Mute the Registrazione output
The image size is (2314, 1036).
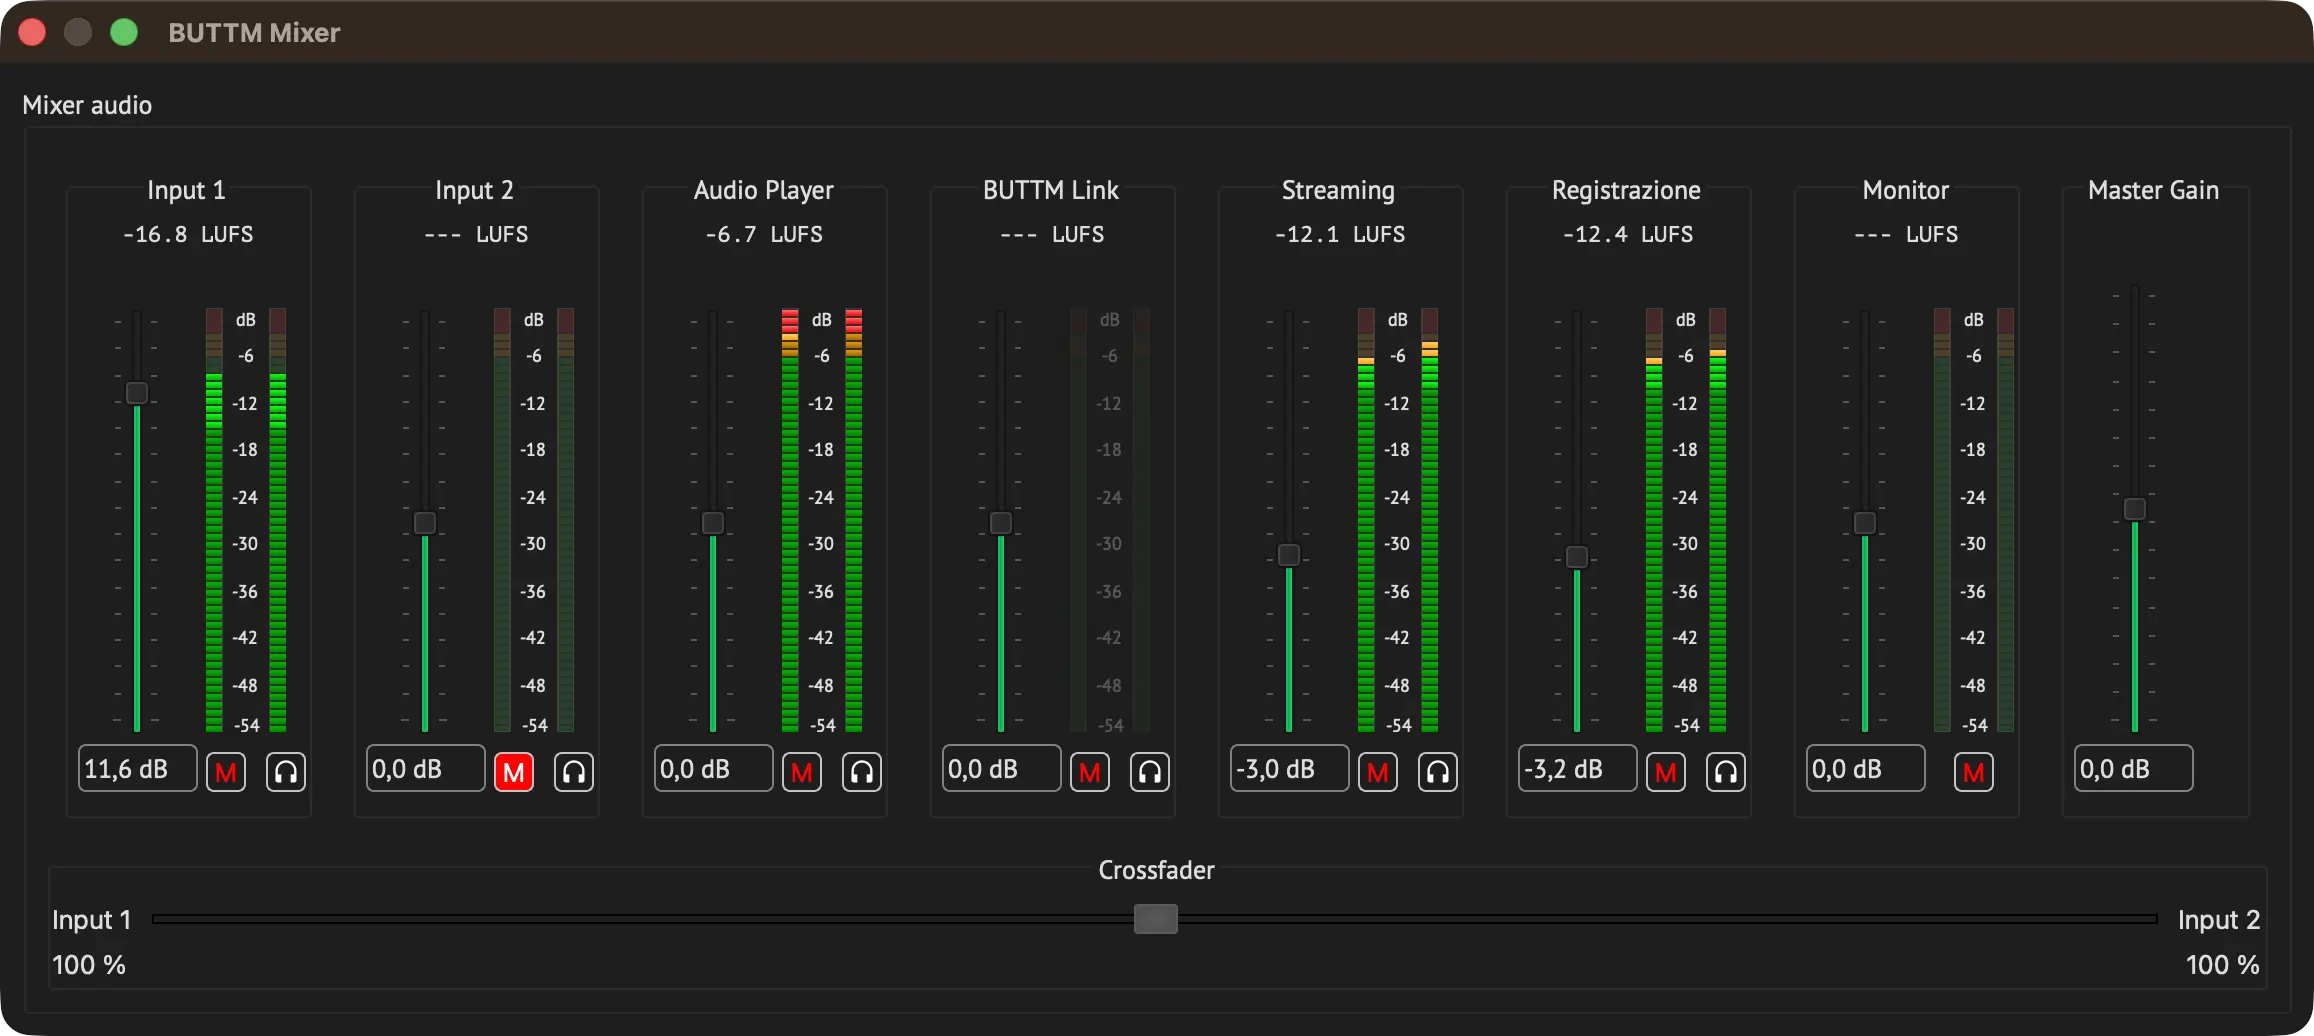(1666, 772)
